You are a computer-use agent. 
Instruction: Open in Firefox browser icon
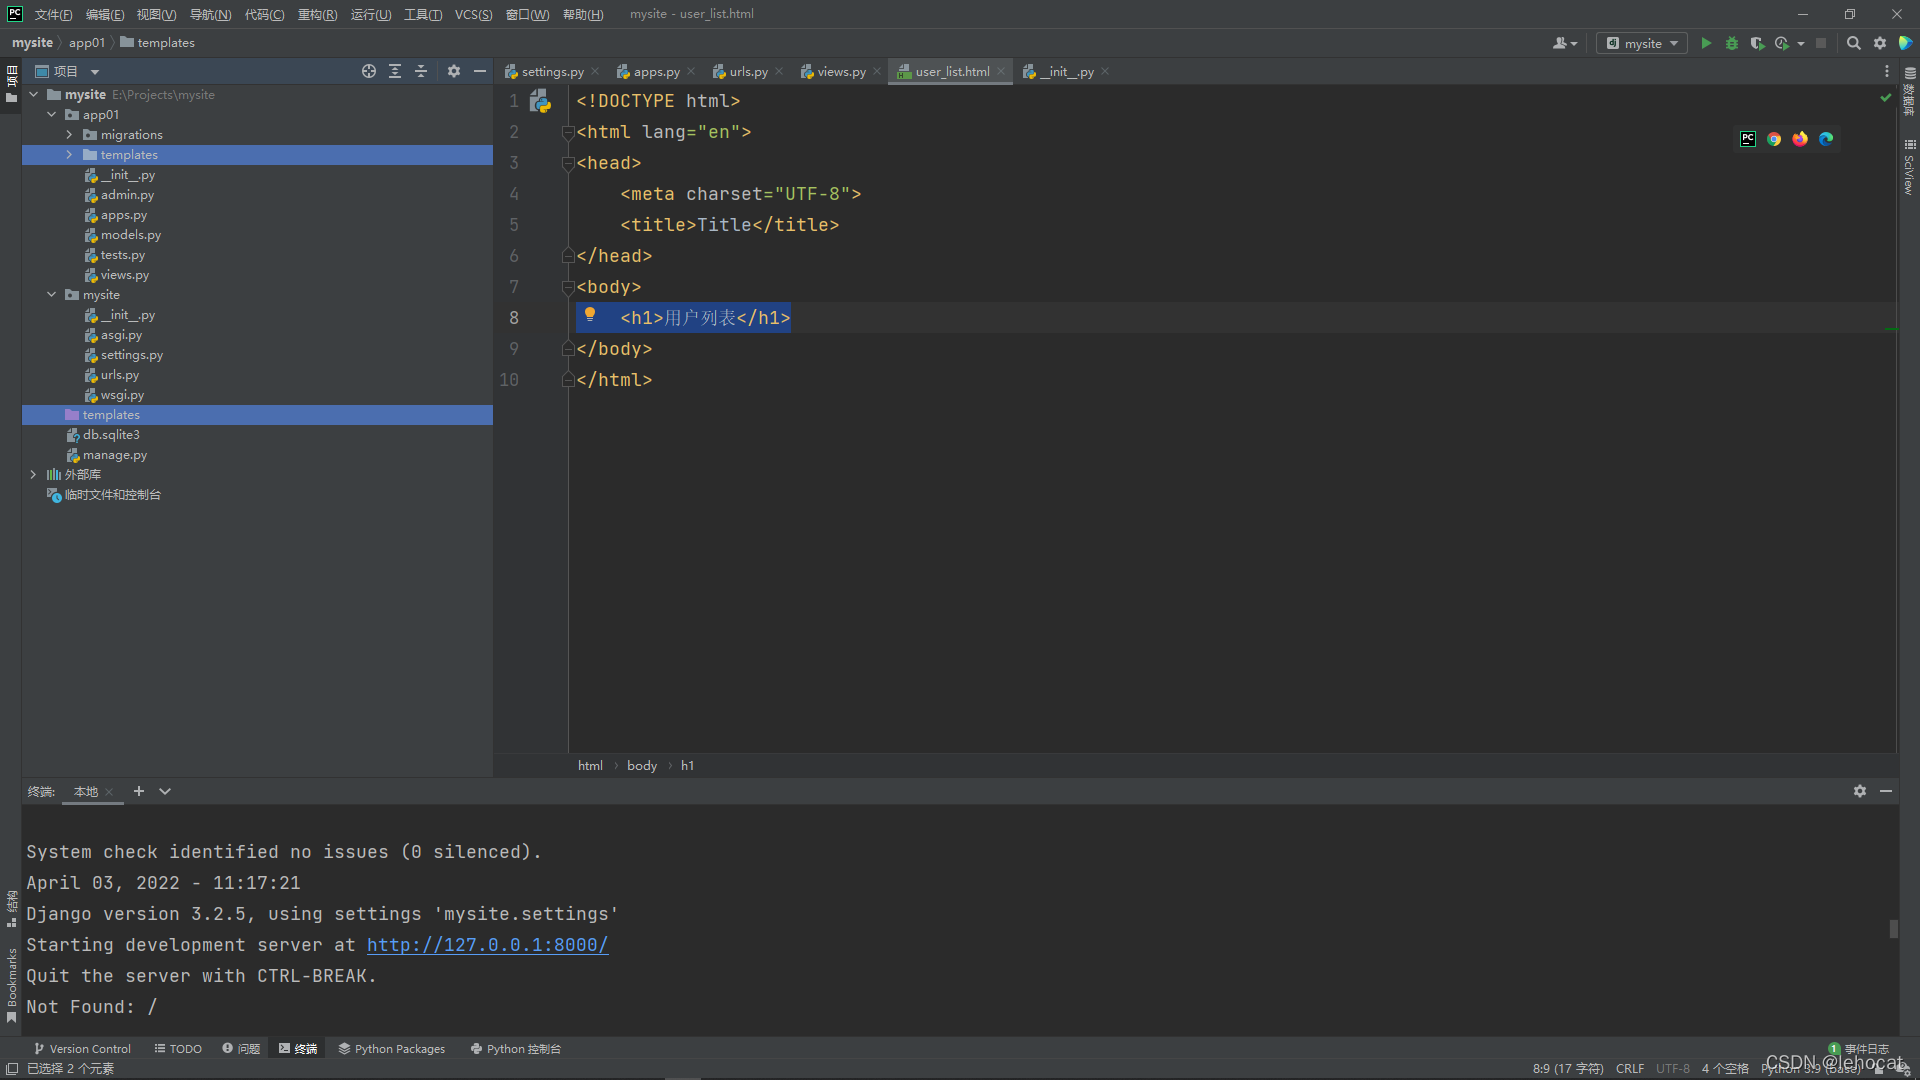[x=1800, y=139]
